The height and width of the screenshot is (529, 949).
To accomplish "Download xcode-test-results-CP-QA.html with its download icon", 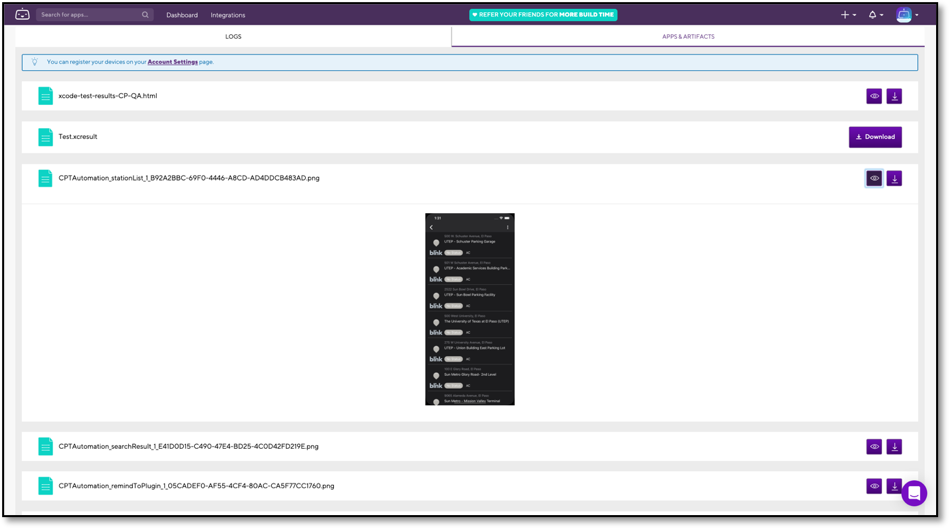I will (894, 96).
